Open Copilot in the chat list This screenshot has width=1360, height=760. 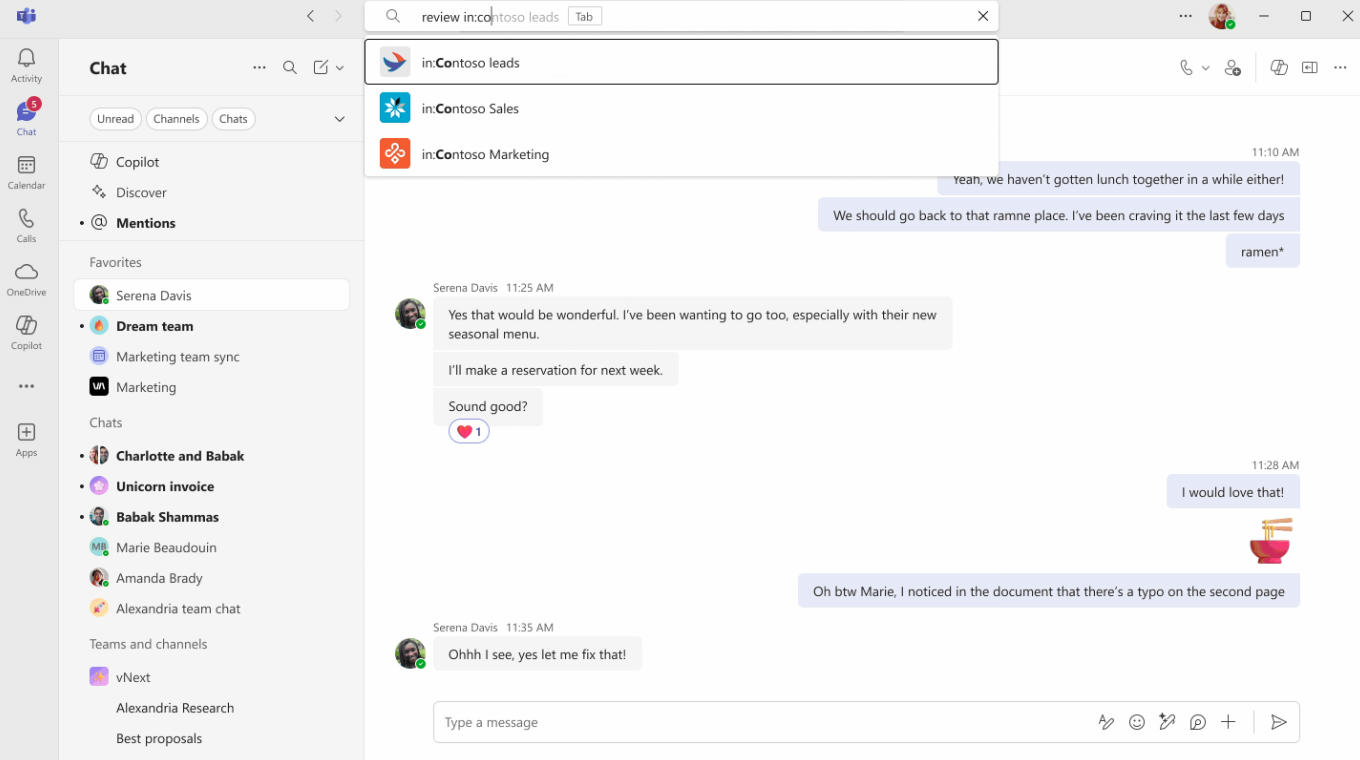211,162
